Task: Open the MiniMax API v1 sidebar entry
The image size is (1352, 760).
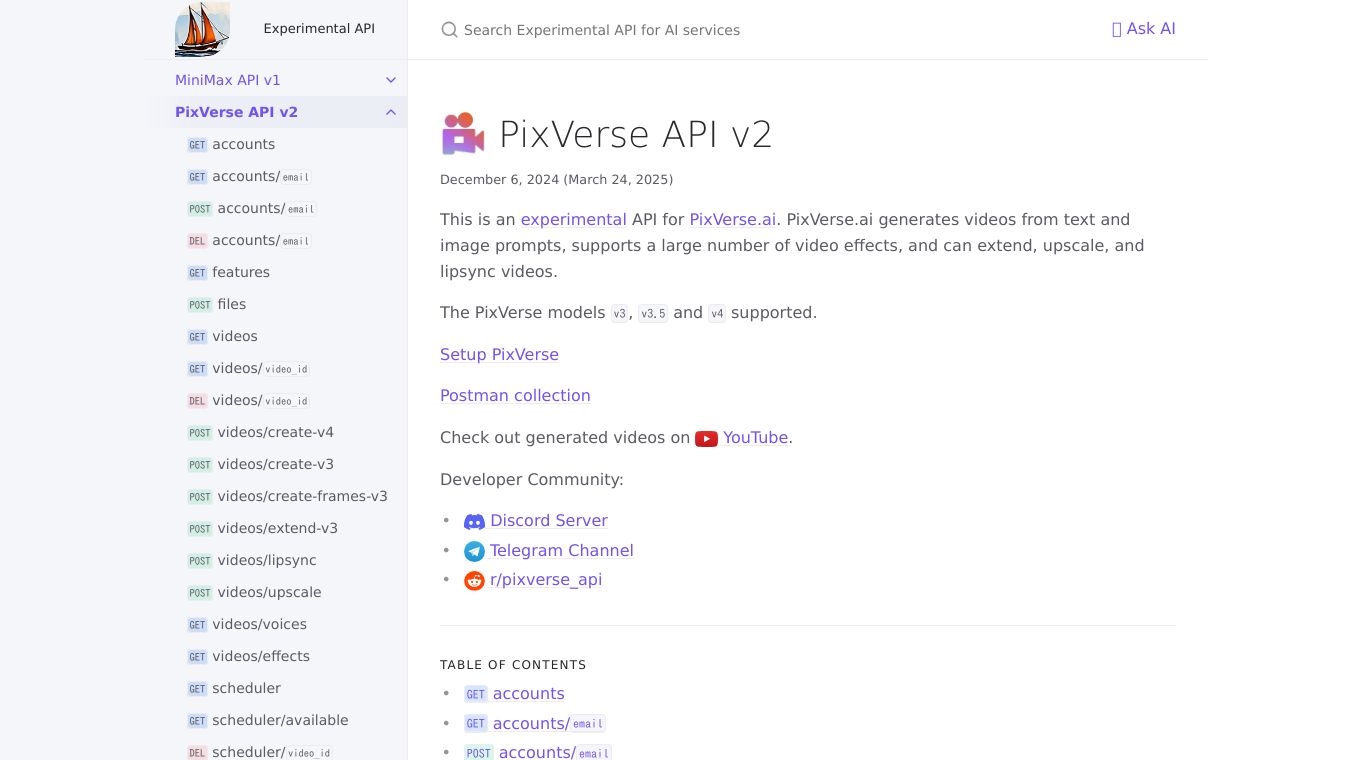Action: pyautogui.click(x=227, y=80)
